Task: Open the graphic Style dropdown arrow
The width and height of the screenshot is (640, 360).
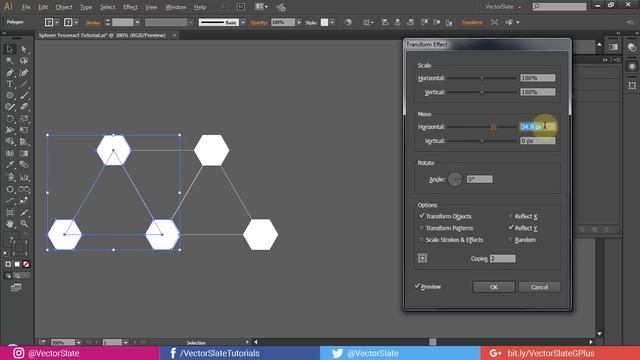Action: 332,22
